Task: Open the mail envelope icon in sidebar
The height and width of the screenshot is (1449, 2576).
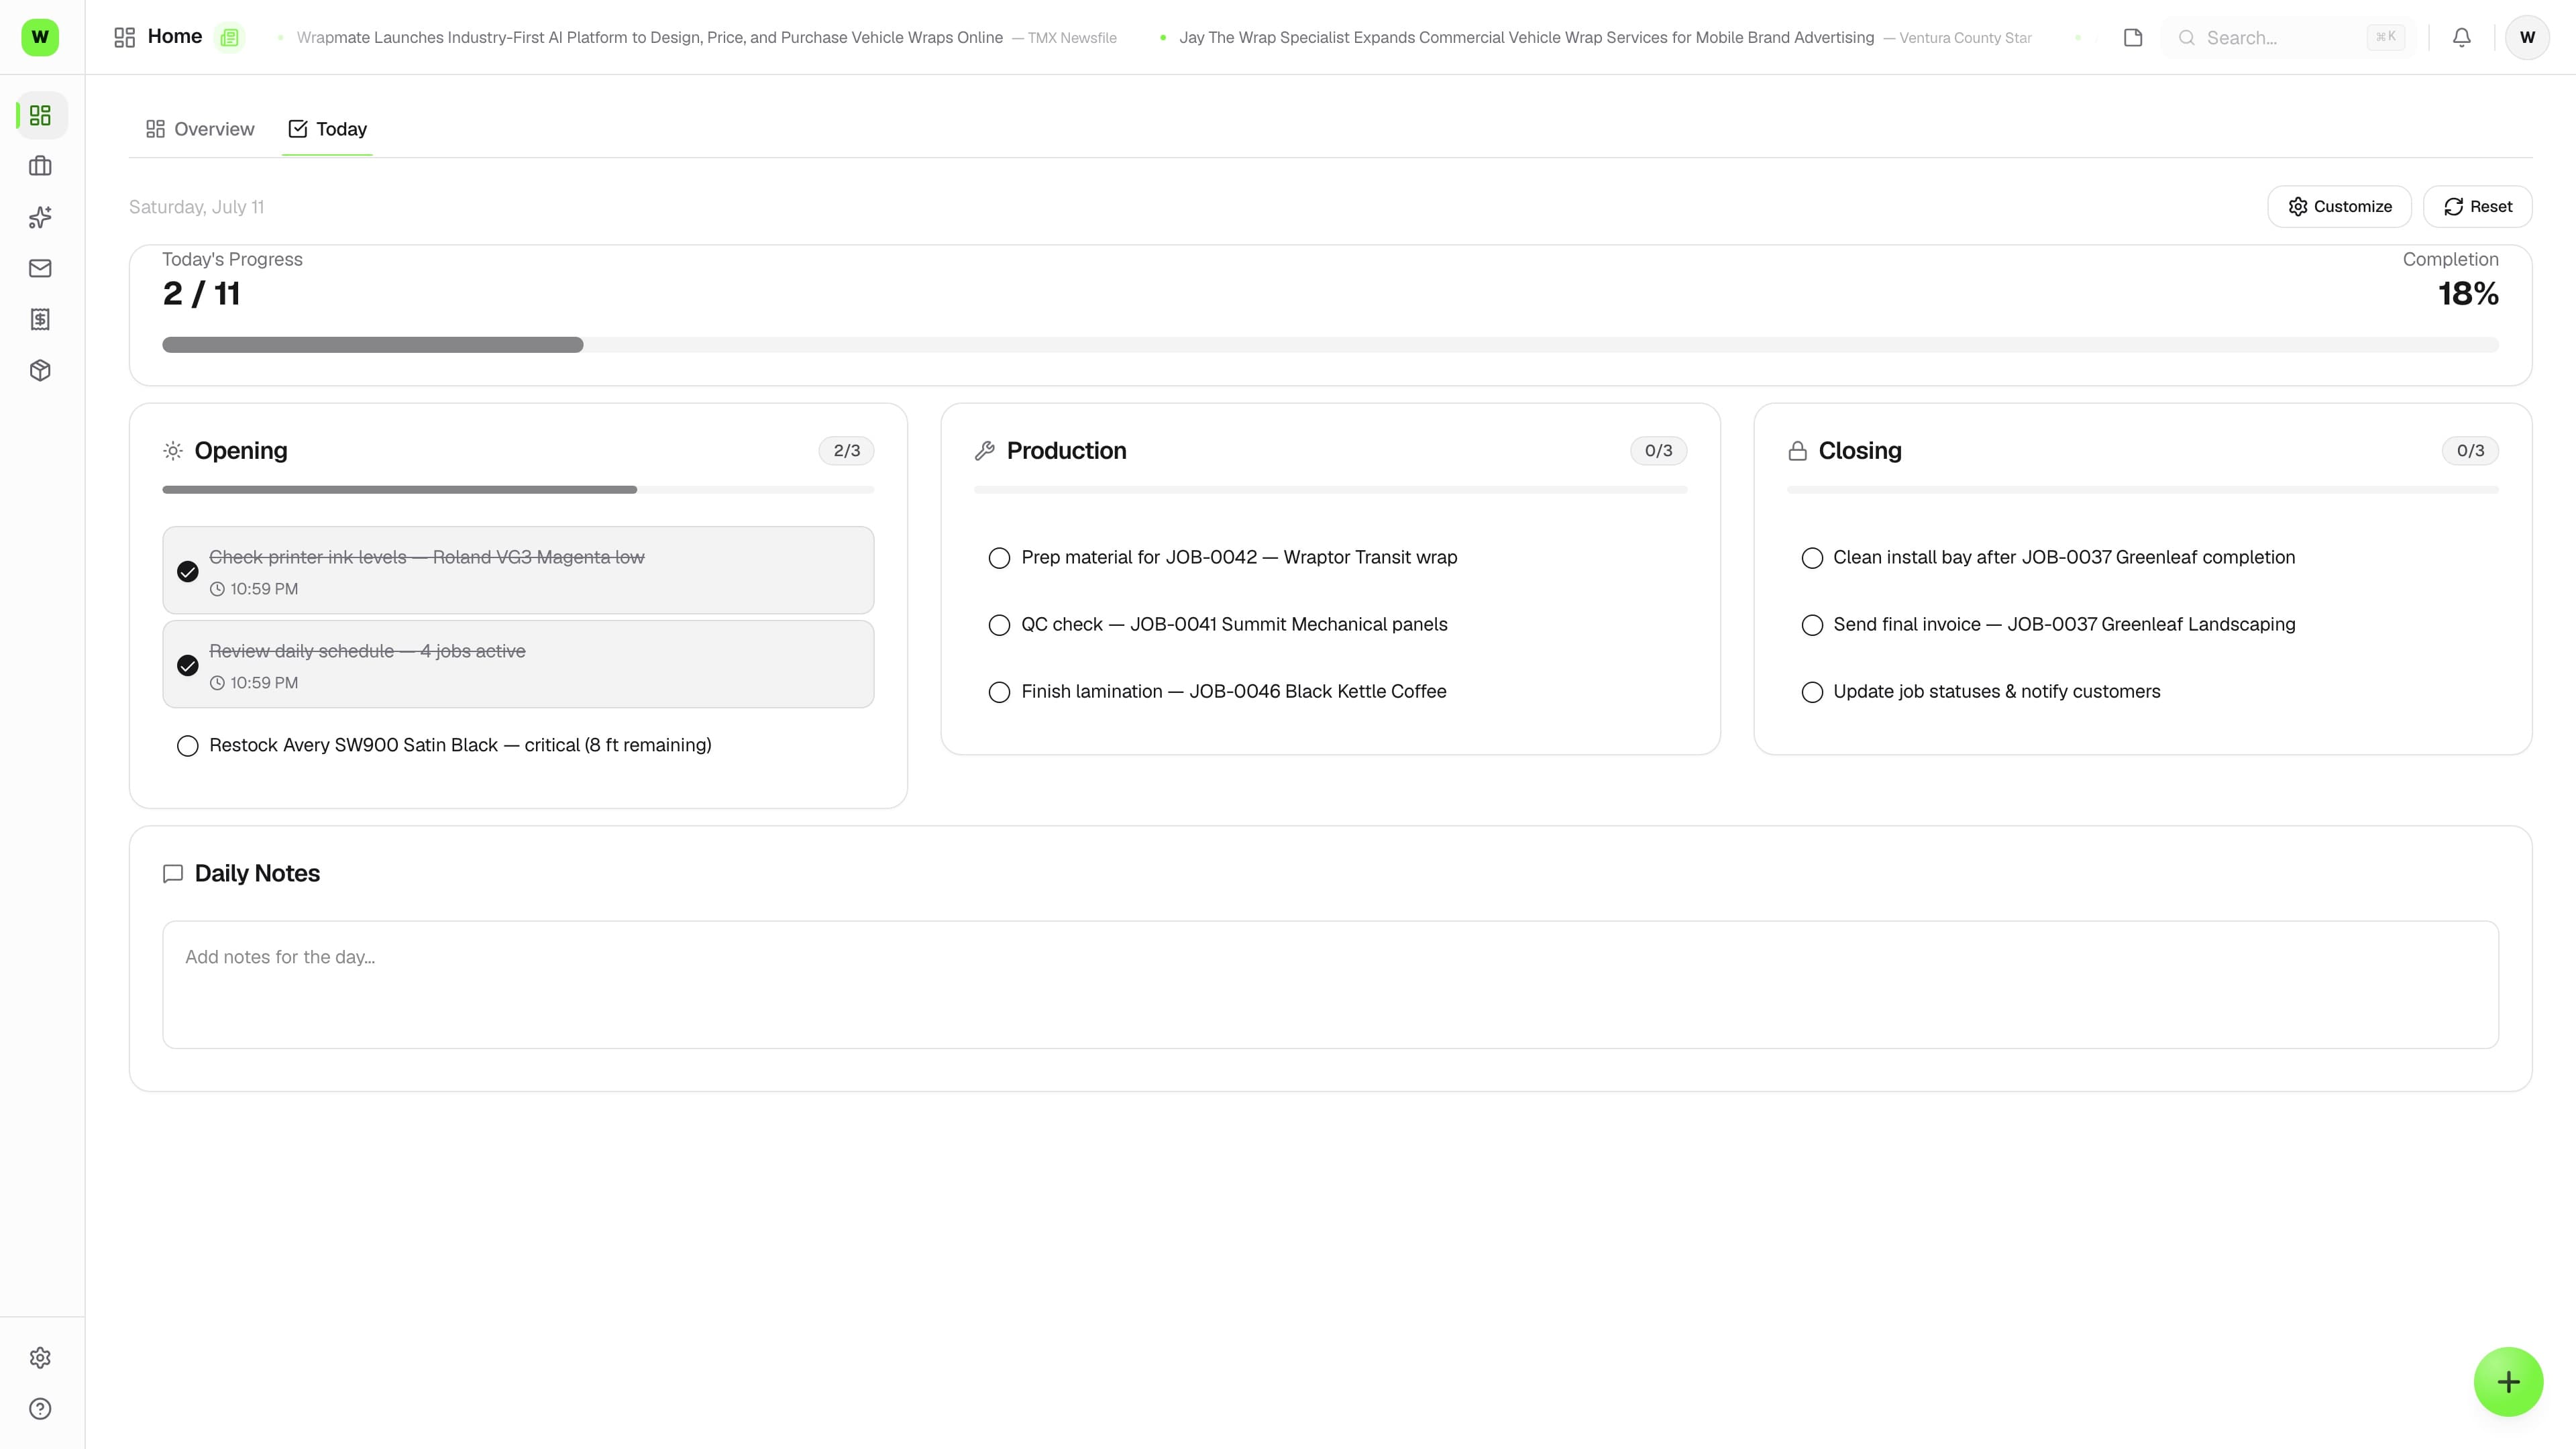Action: [40, 268]
